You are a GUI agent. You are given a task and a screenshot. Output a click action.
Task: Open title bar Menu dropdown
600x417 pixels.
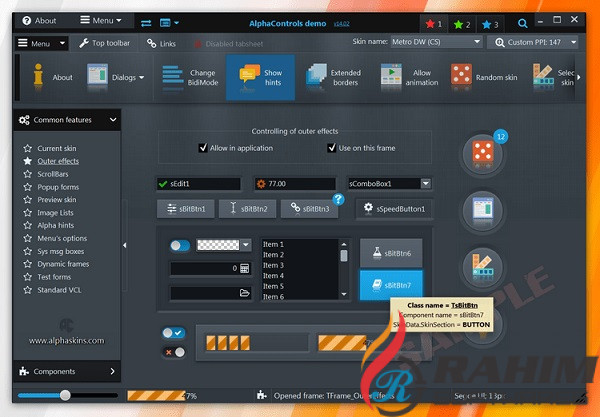[x=101, y=20]
